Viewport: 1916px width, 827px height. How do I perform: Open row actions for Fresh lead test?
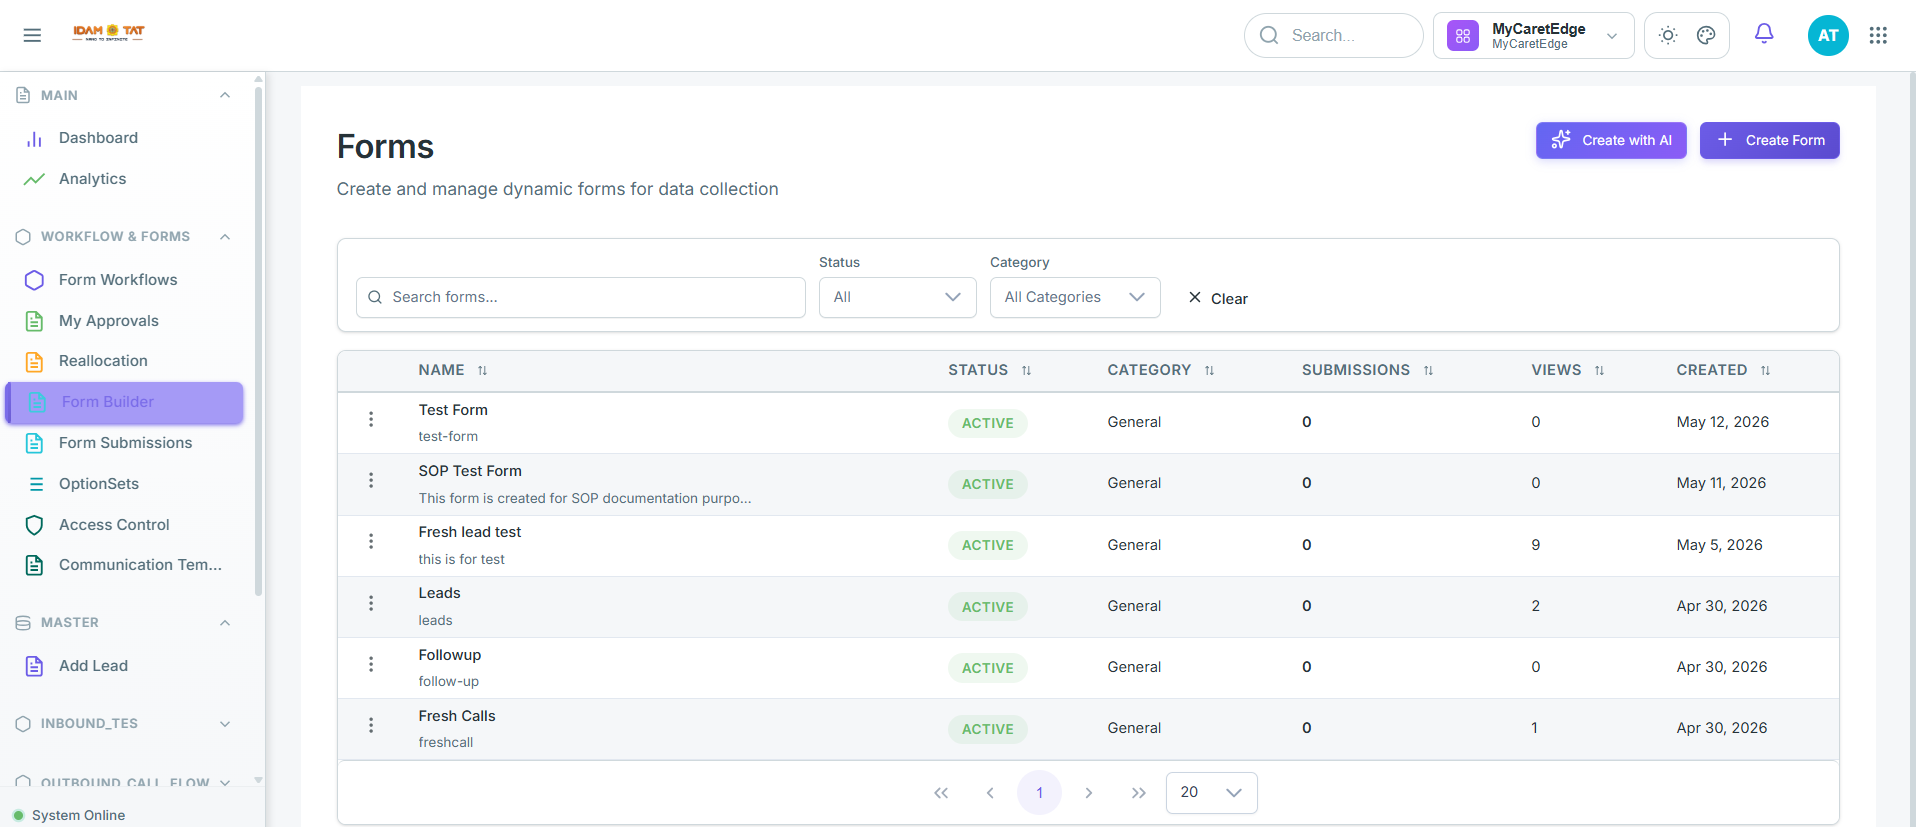point(371,541)
